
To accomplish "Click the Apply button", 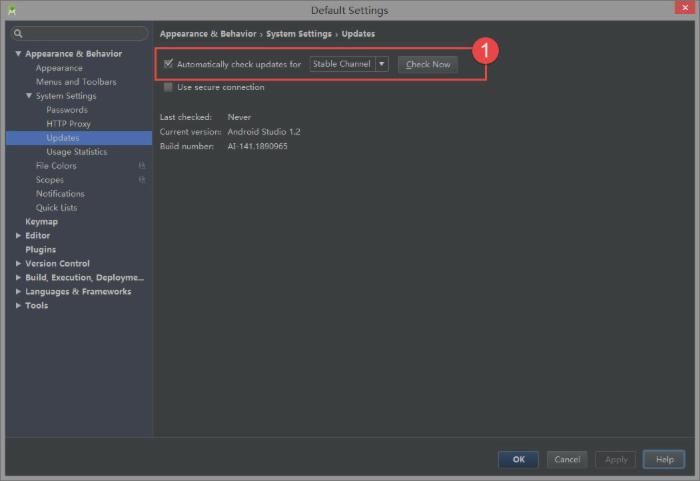I will (x=616, y=459).
